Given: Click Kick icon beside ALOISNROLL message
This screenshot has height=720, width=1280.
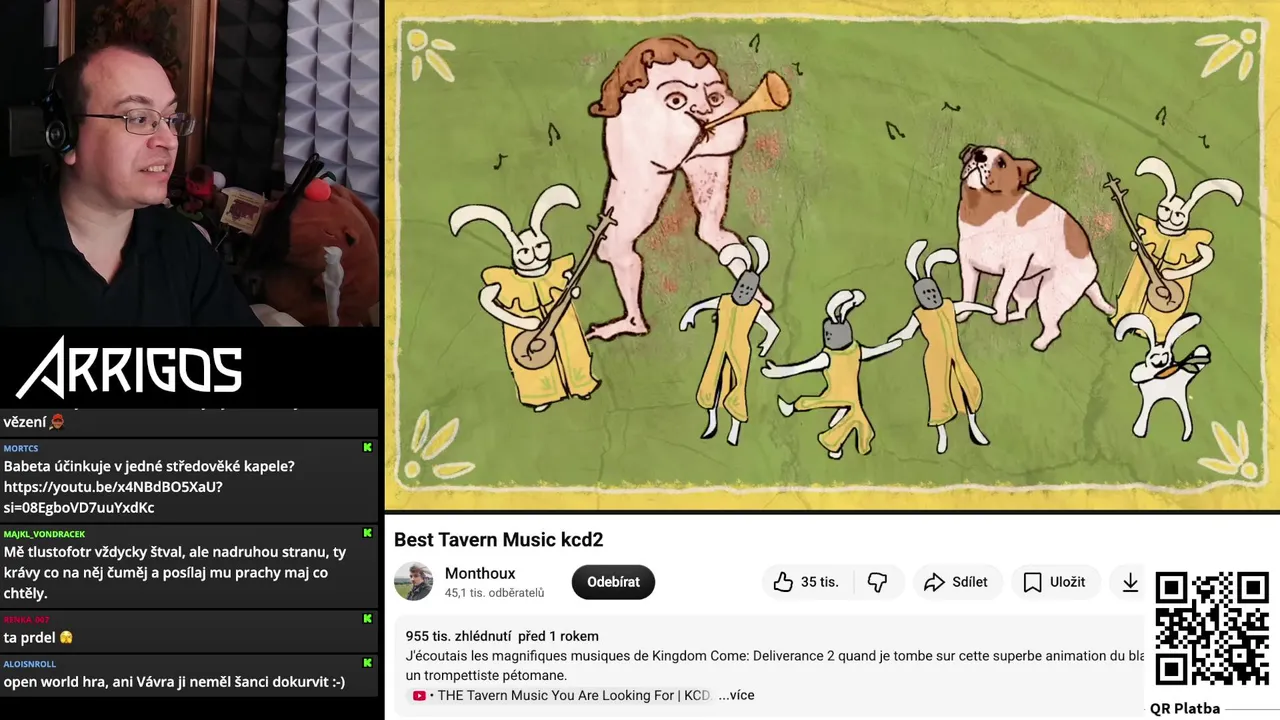Looking at the screenshot, I should 368,663.
